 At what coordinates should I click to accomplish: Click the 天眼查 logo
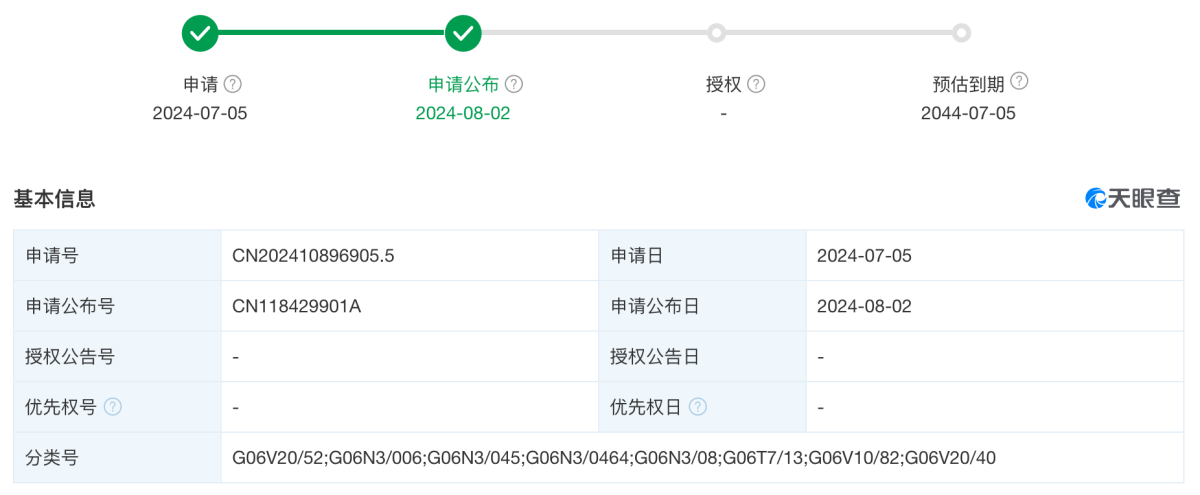coord(1133,198)
